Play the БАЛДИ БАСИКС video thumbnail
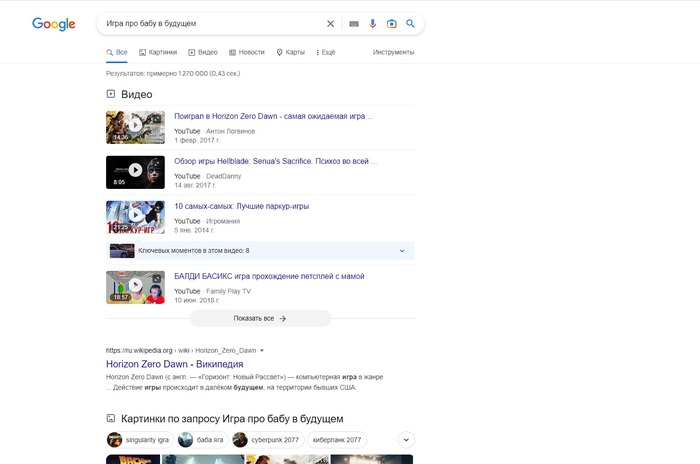Image resolution: width=700 pixels, height=464 pixels. [x=135, y=287]
